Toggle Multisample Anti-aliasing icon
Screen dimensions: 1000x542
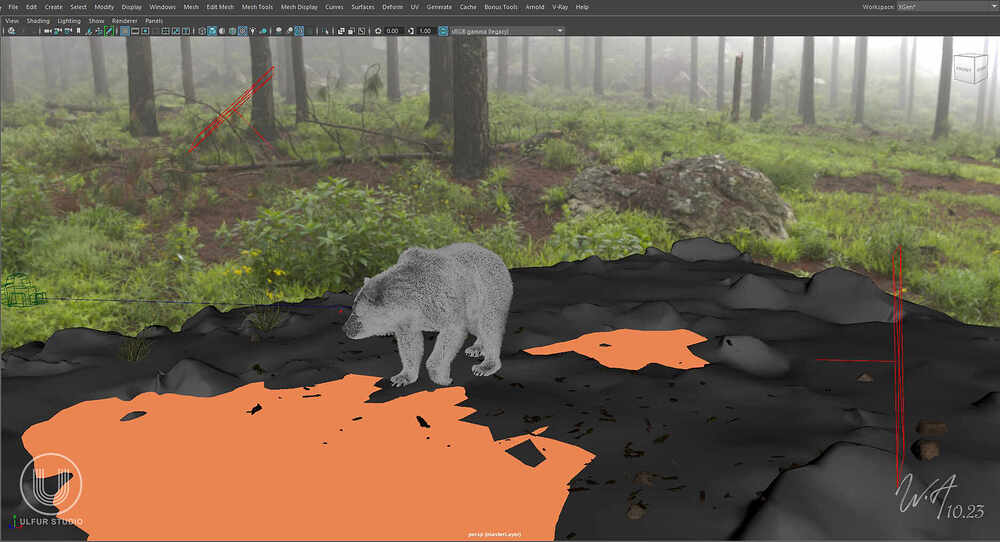(x=298, y=31)
